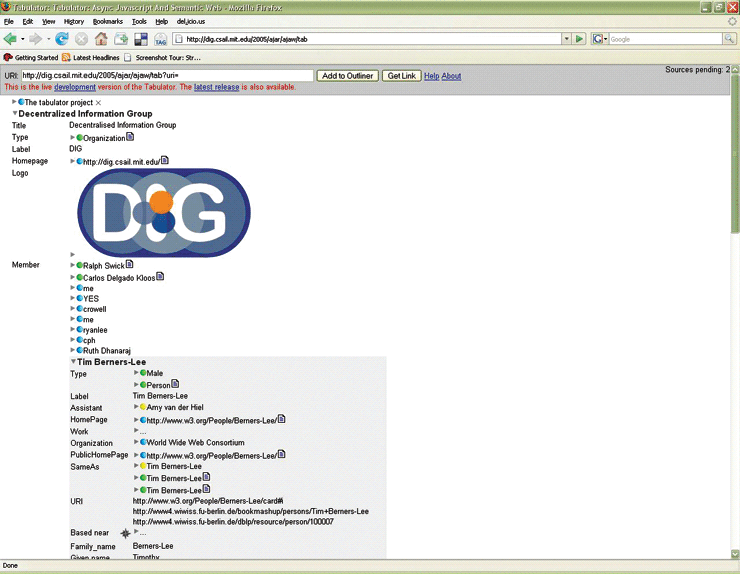Click the star icon beside Based near
The height and width of the screenshot is (574, 740).
(x=125, y=533)
